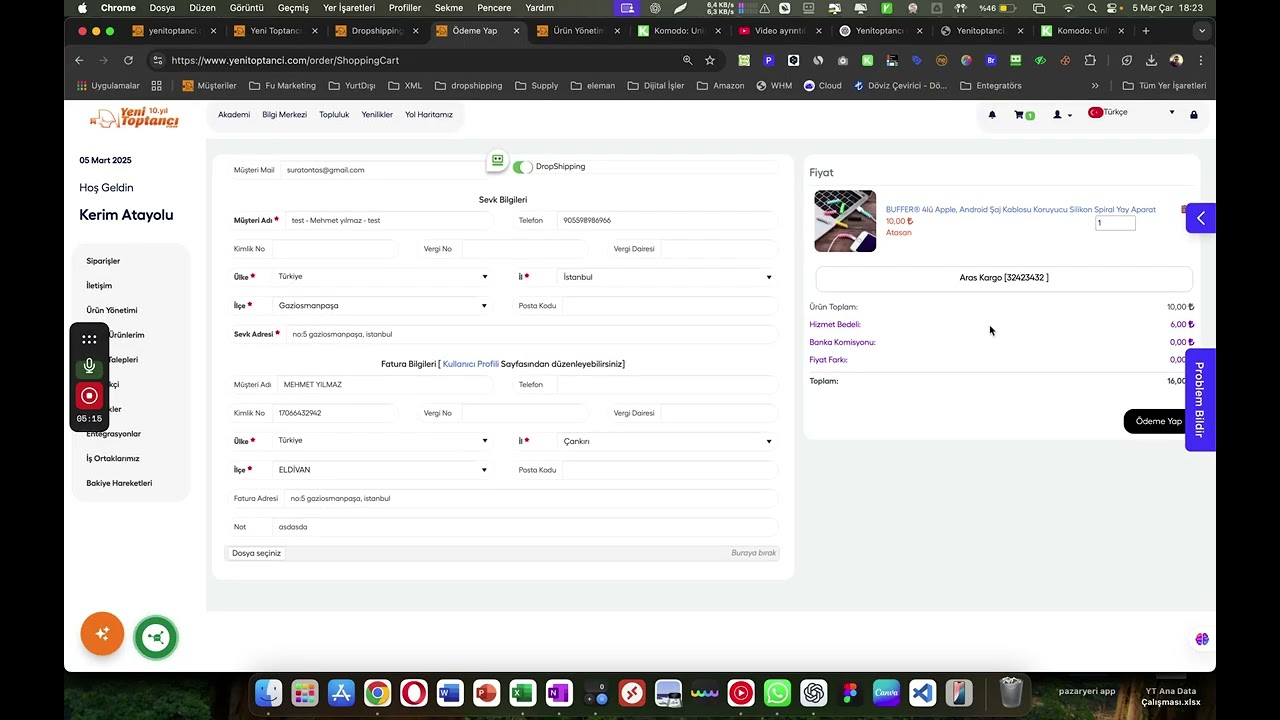Open the İl dropdown showing İstanbul
The height and width of the screenshot is (720, 1280).
click(667, 277)
